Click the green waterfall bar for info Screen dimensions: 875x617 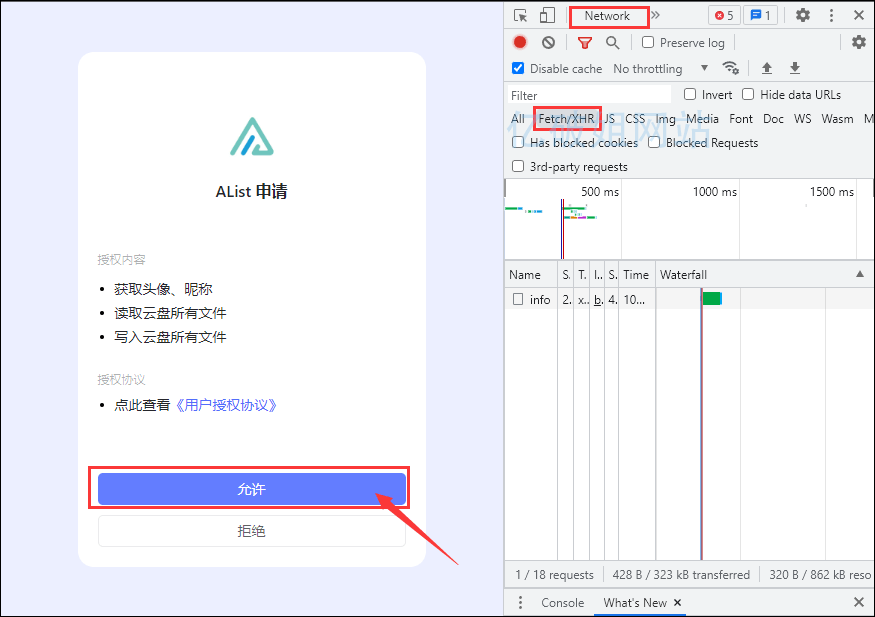click(x=711, y=298)
